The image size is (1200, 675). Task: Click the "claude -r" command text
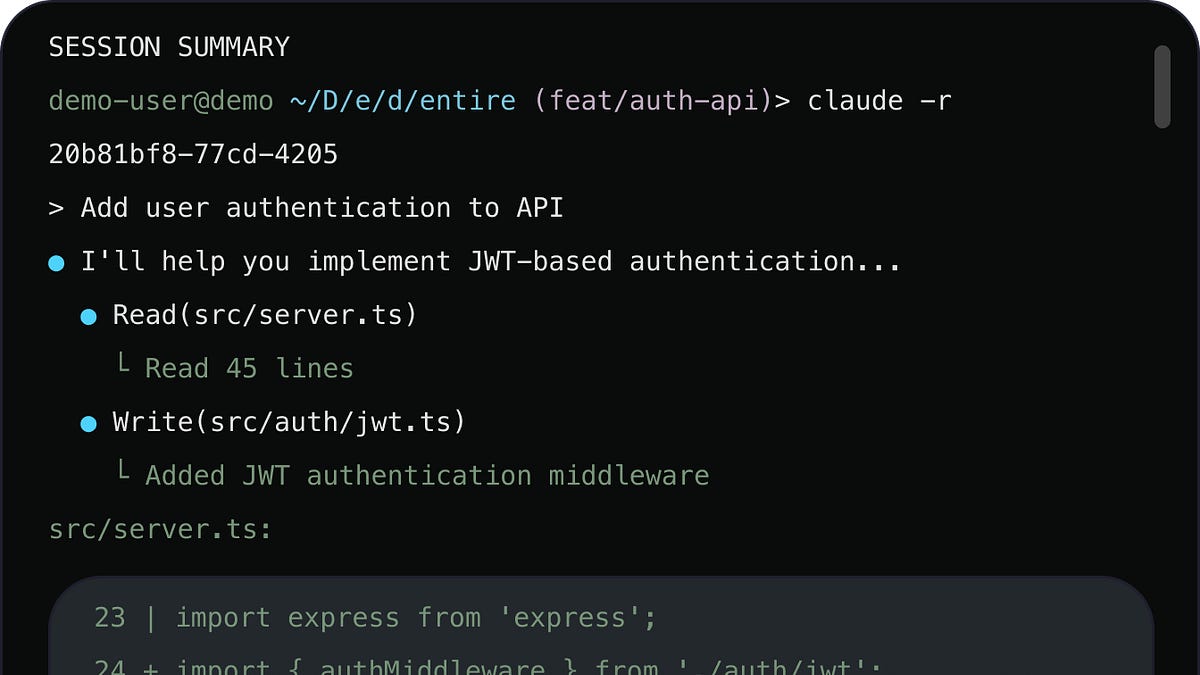[879, 101]
